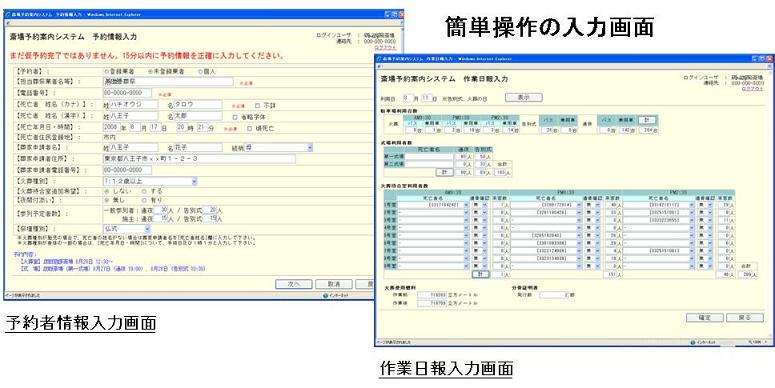Click the zoom level indicator in the right status bar
Viewport: 775px width, 388px height.
757,342
